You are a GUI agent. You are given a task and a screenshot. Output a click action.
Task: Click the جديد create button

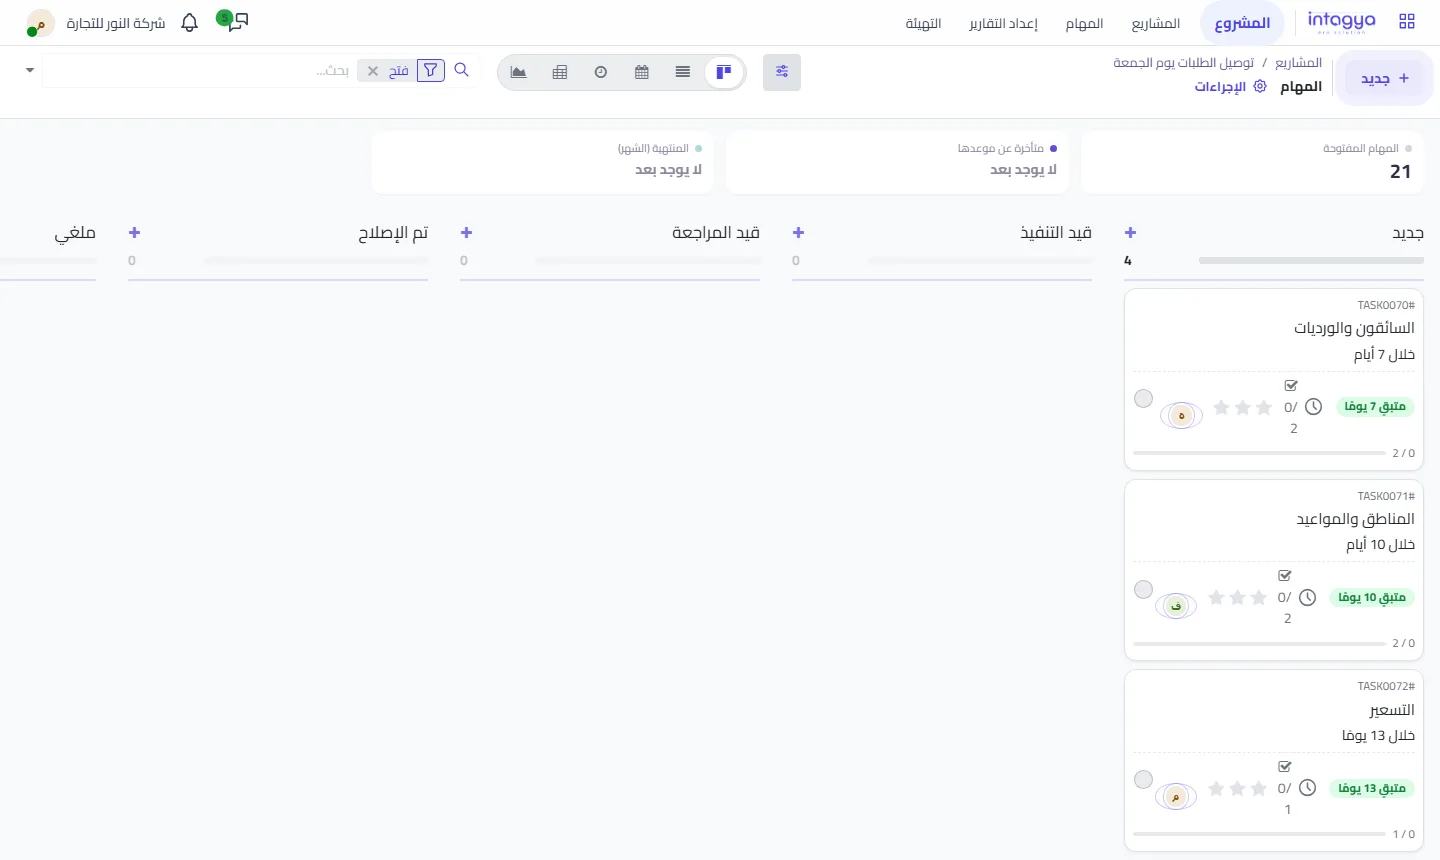click(1384, 78)
